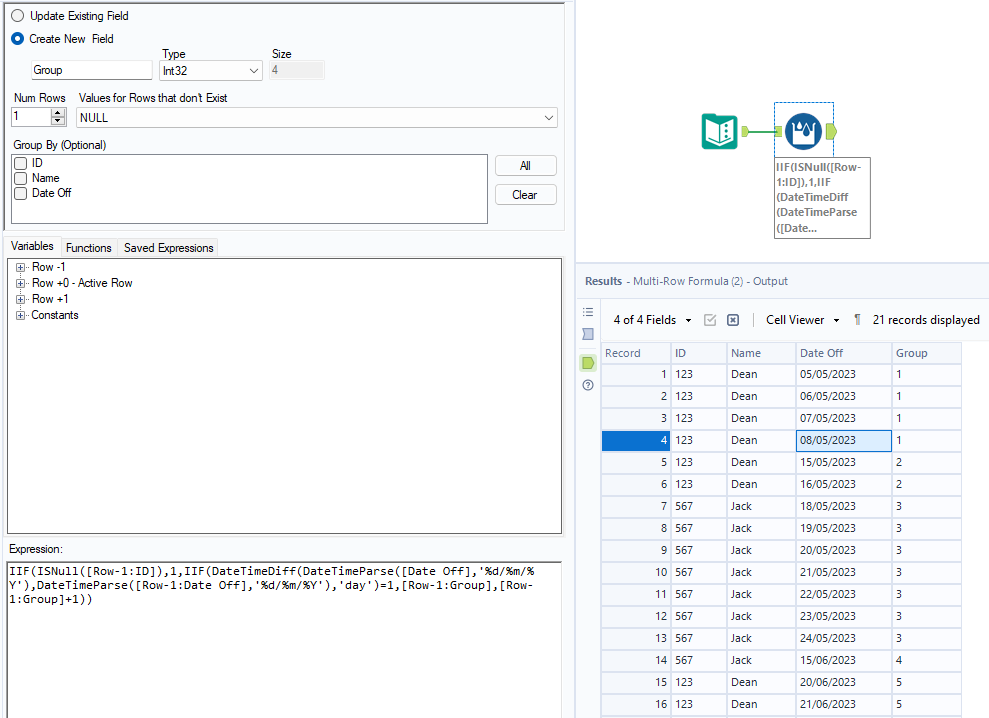This screenshot has height=718, width=989.
Task: Tick the Name group by checkbox
Action: coord(20,178)
